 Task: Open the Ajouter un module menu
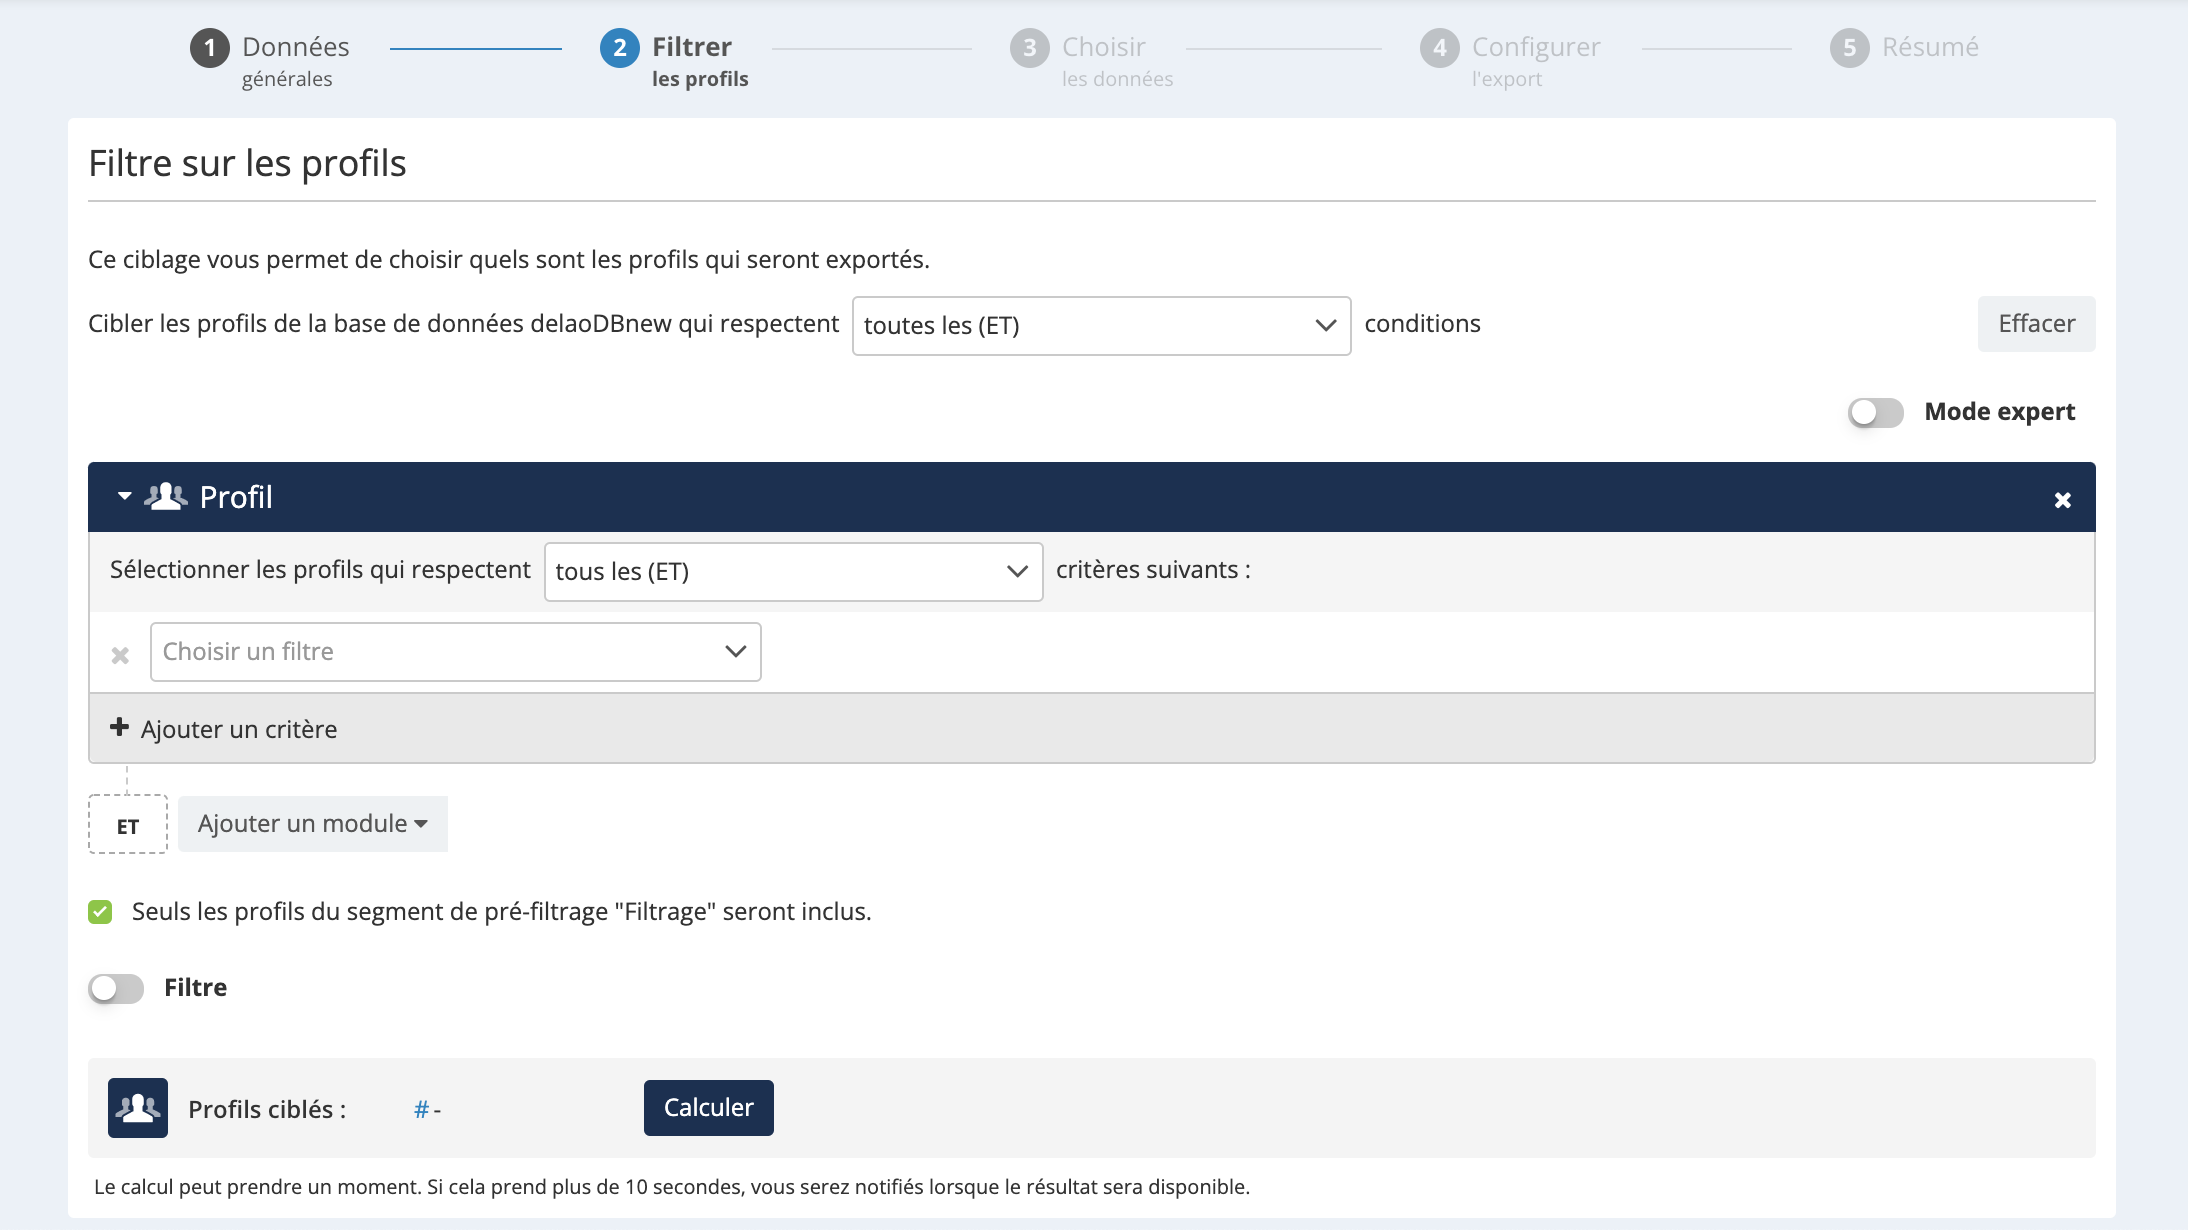(x=312, y=824)
